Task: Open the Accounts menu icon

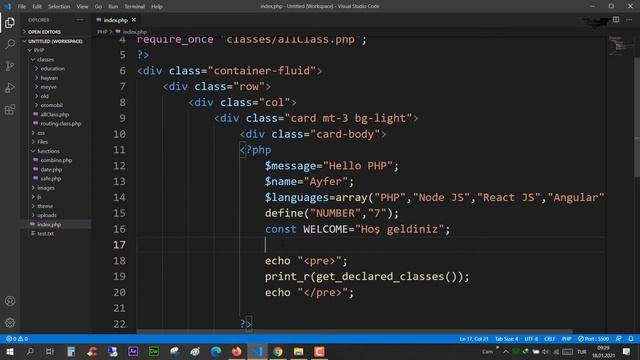Action: (x=10, y=301)
